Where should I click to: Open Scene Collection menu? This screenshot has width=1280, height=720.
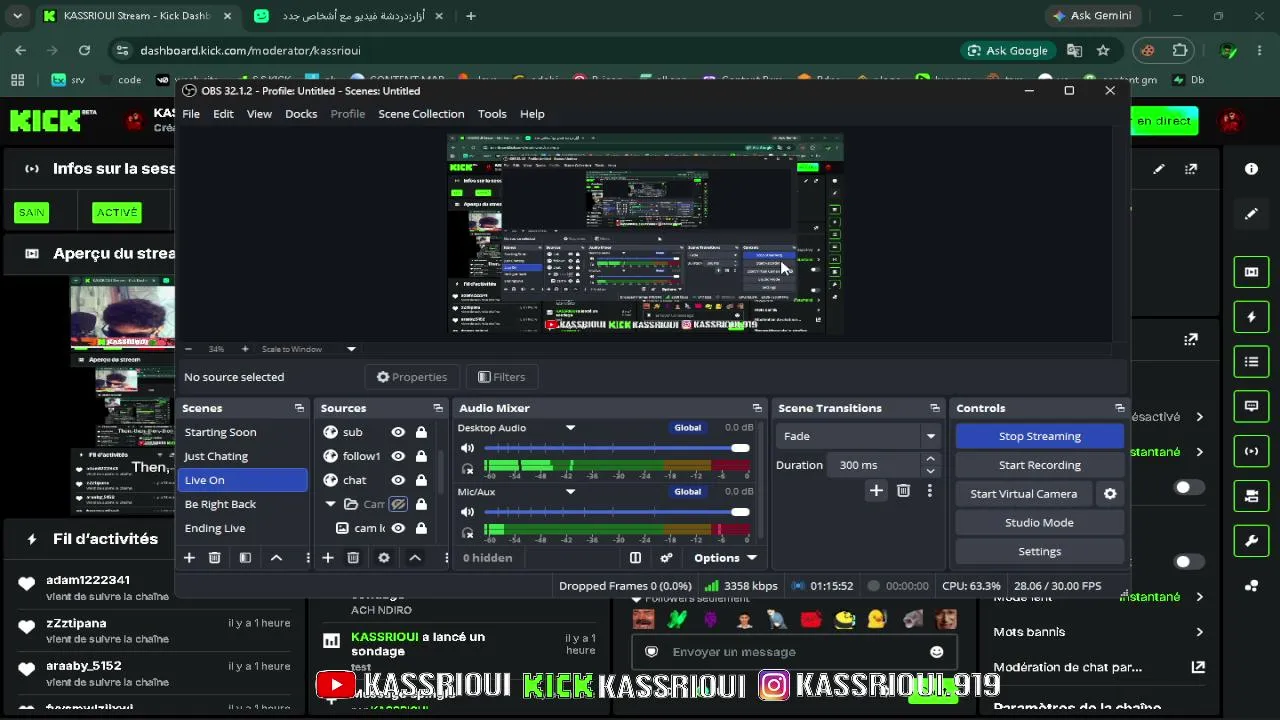coord(421,114)
